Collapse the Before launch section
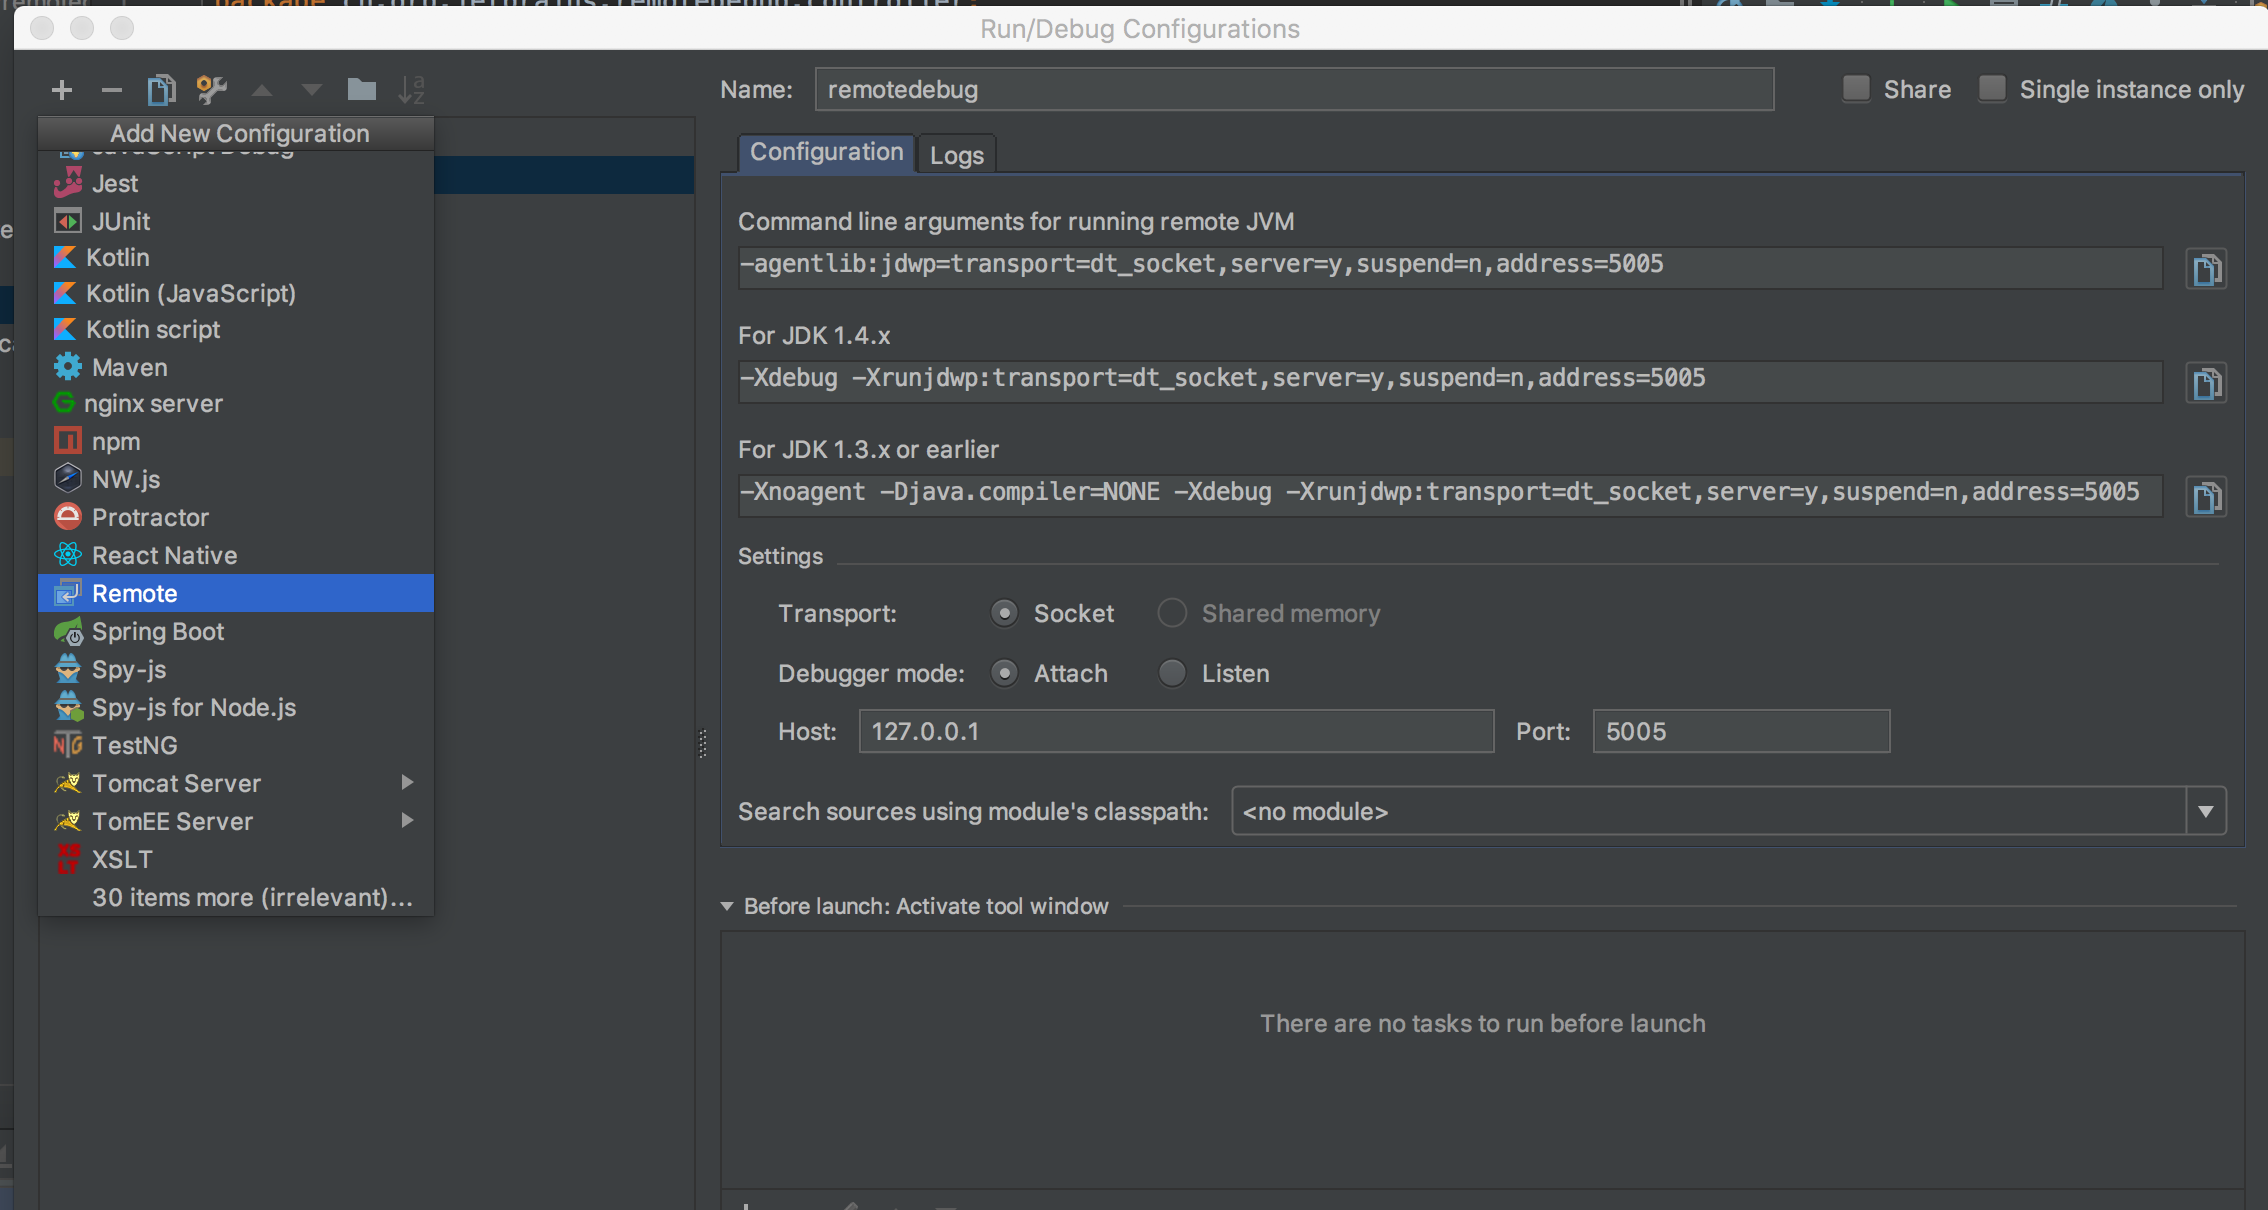 click(727, 906)
